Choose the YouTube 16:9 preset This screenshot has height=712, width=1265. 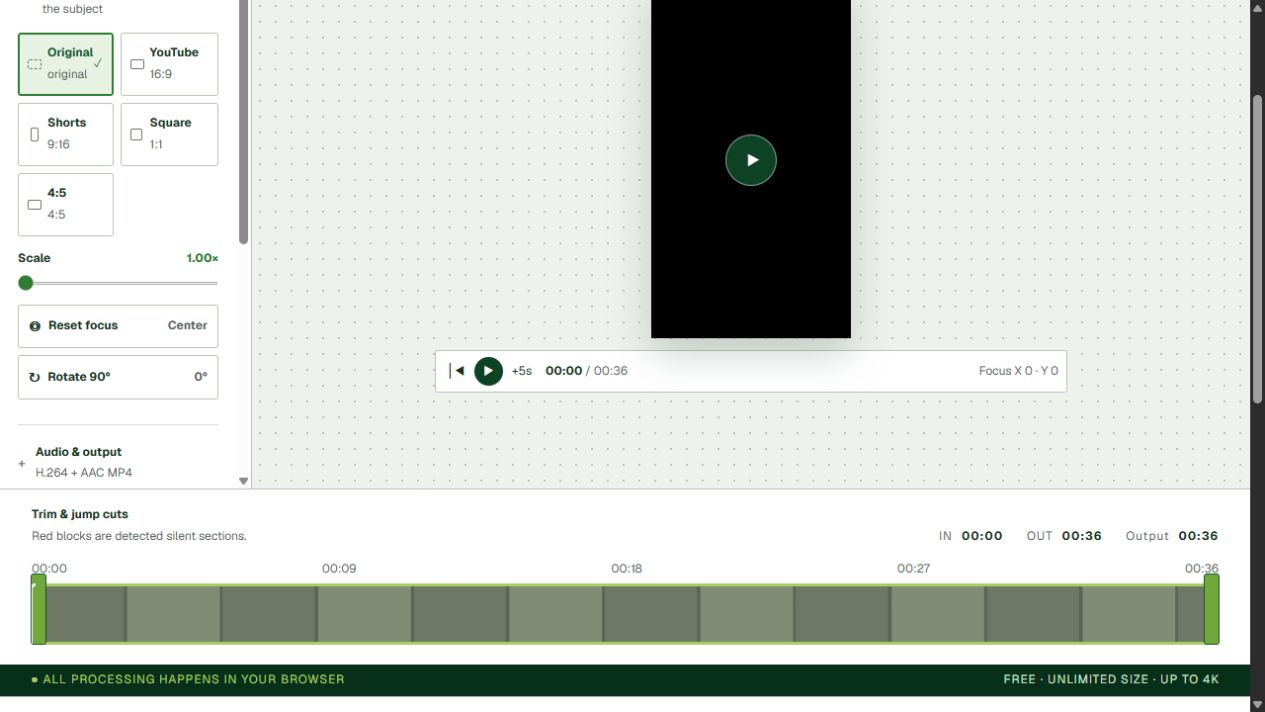(169, 64)
